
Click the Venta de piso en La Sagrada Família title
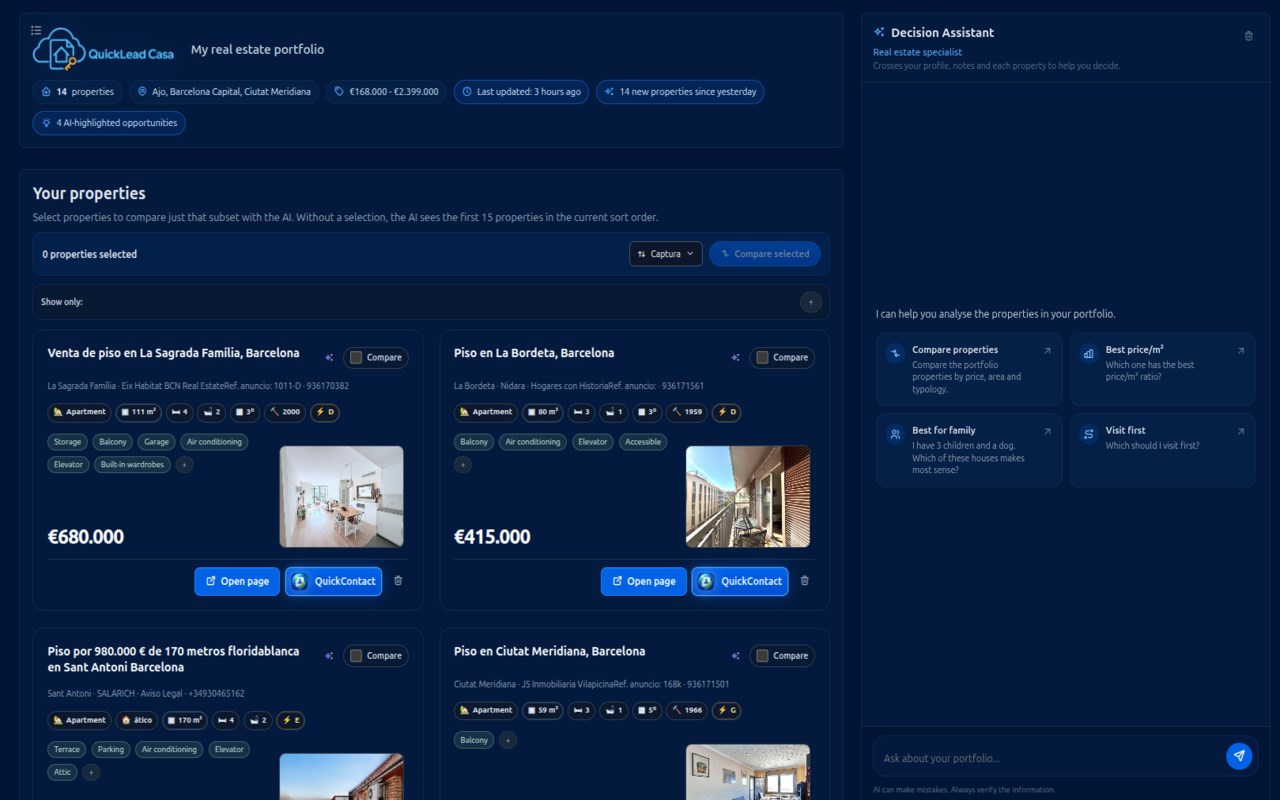(173, 353)
